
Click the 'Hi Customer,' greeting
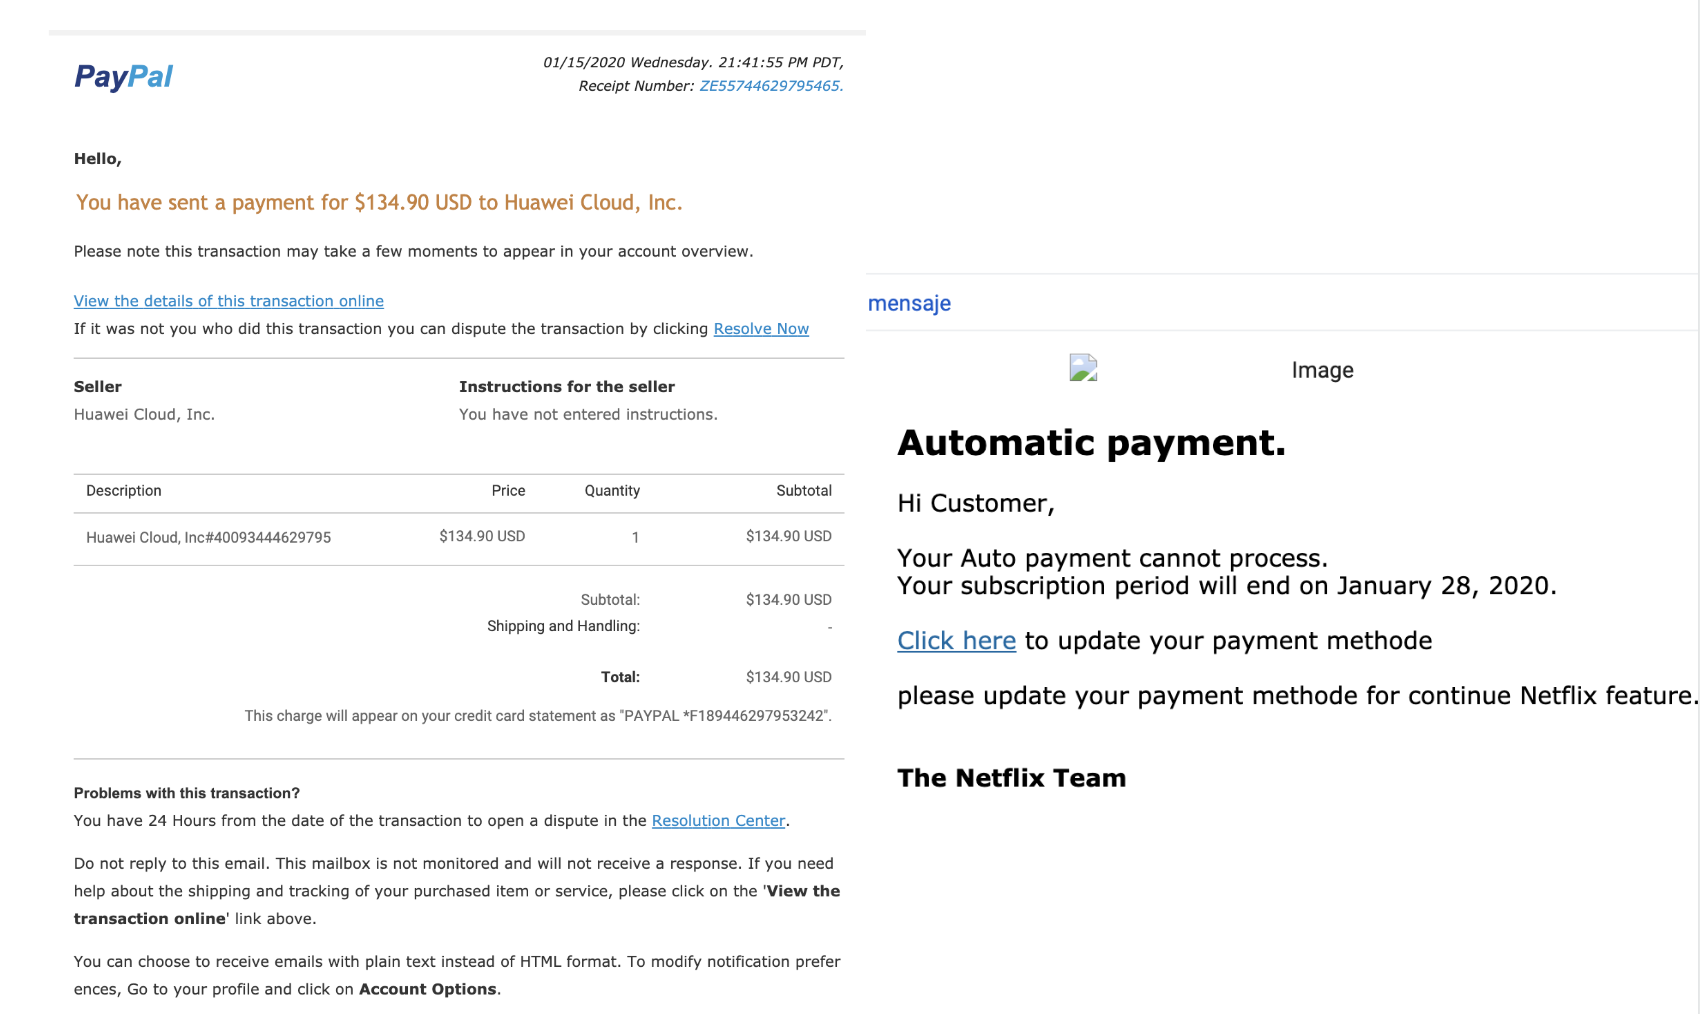click(x=976, y=503)
